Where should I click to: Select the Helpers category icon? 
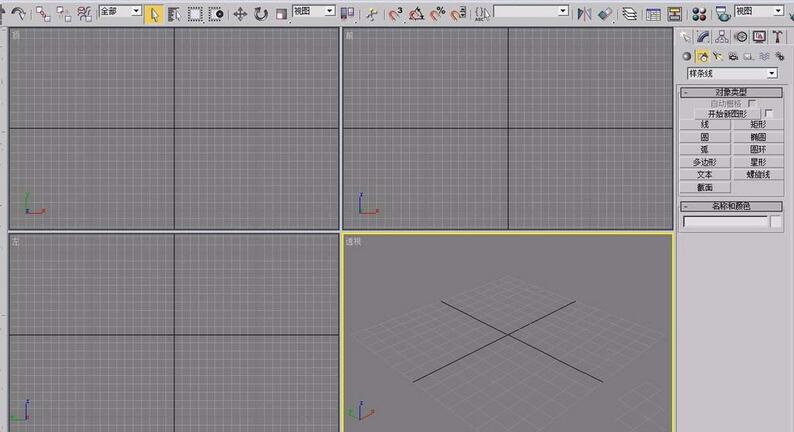748,56
